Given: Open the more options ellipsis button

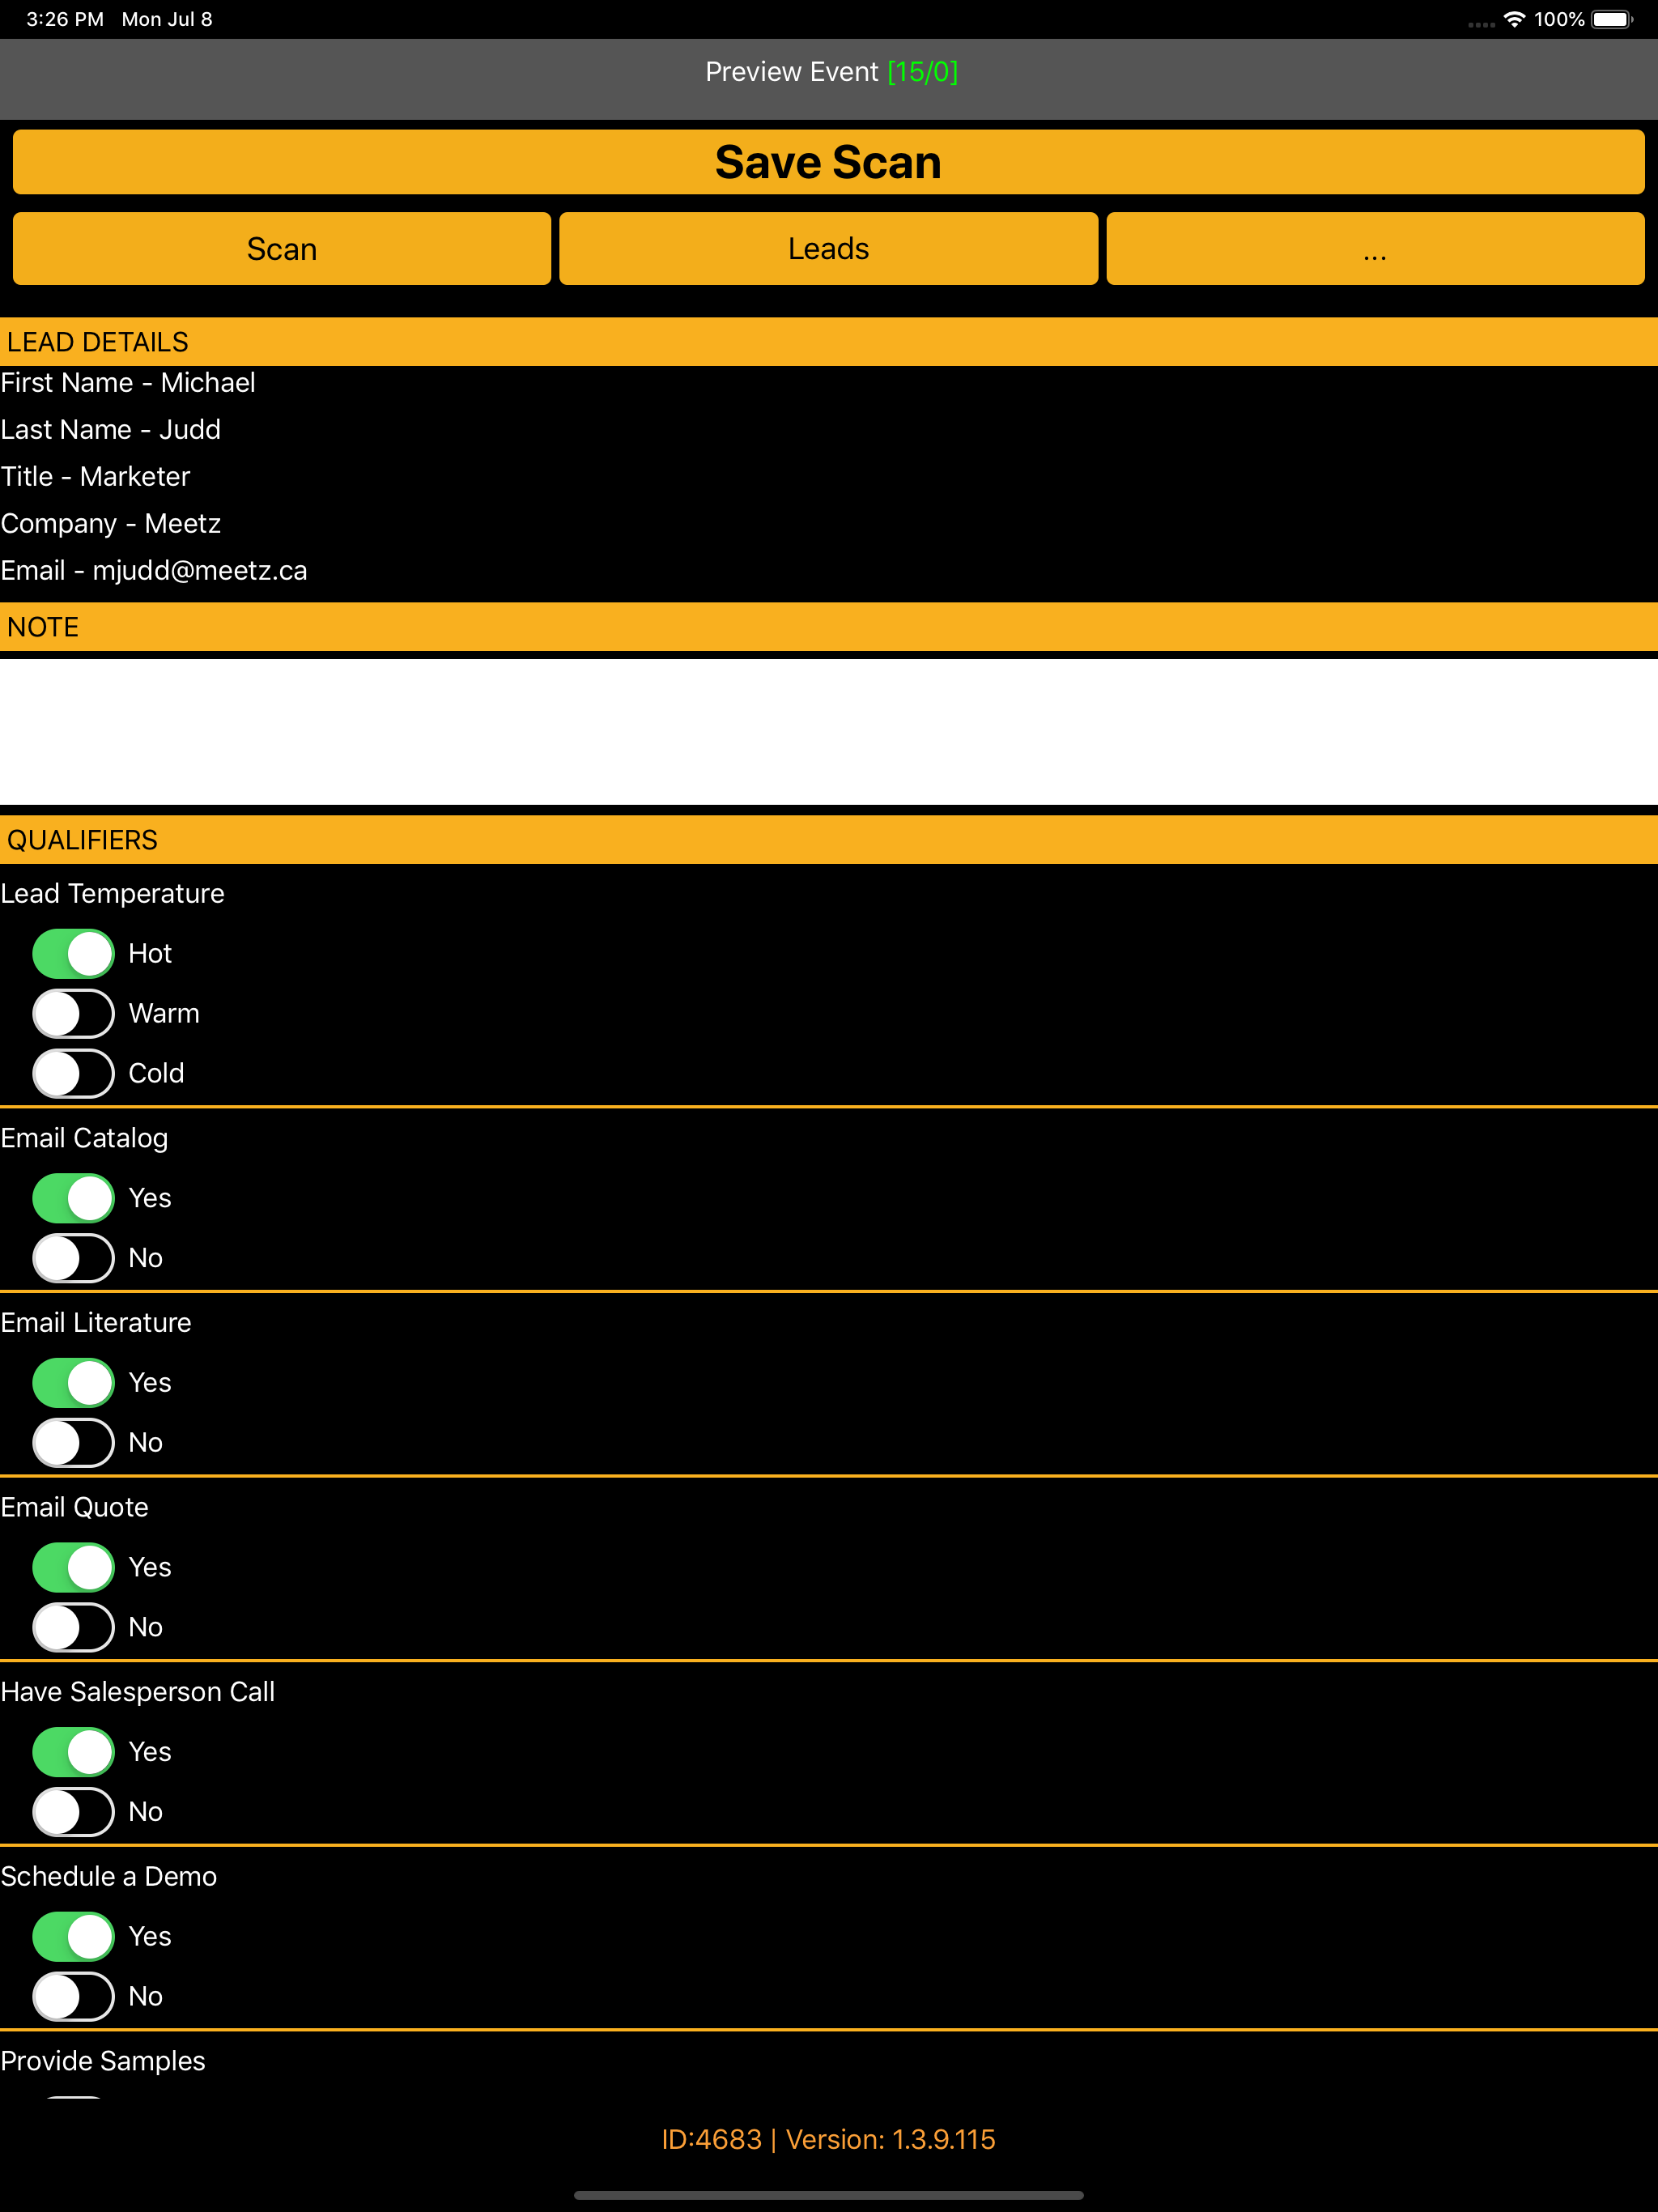Looking at the screenshot, I should [x=1375, y=249].
